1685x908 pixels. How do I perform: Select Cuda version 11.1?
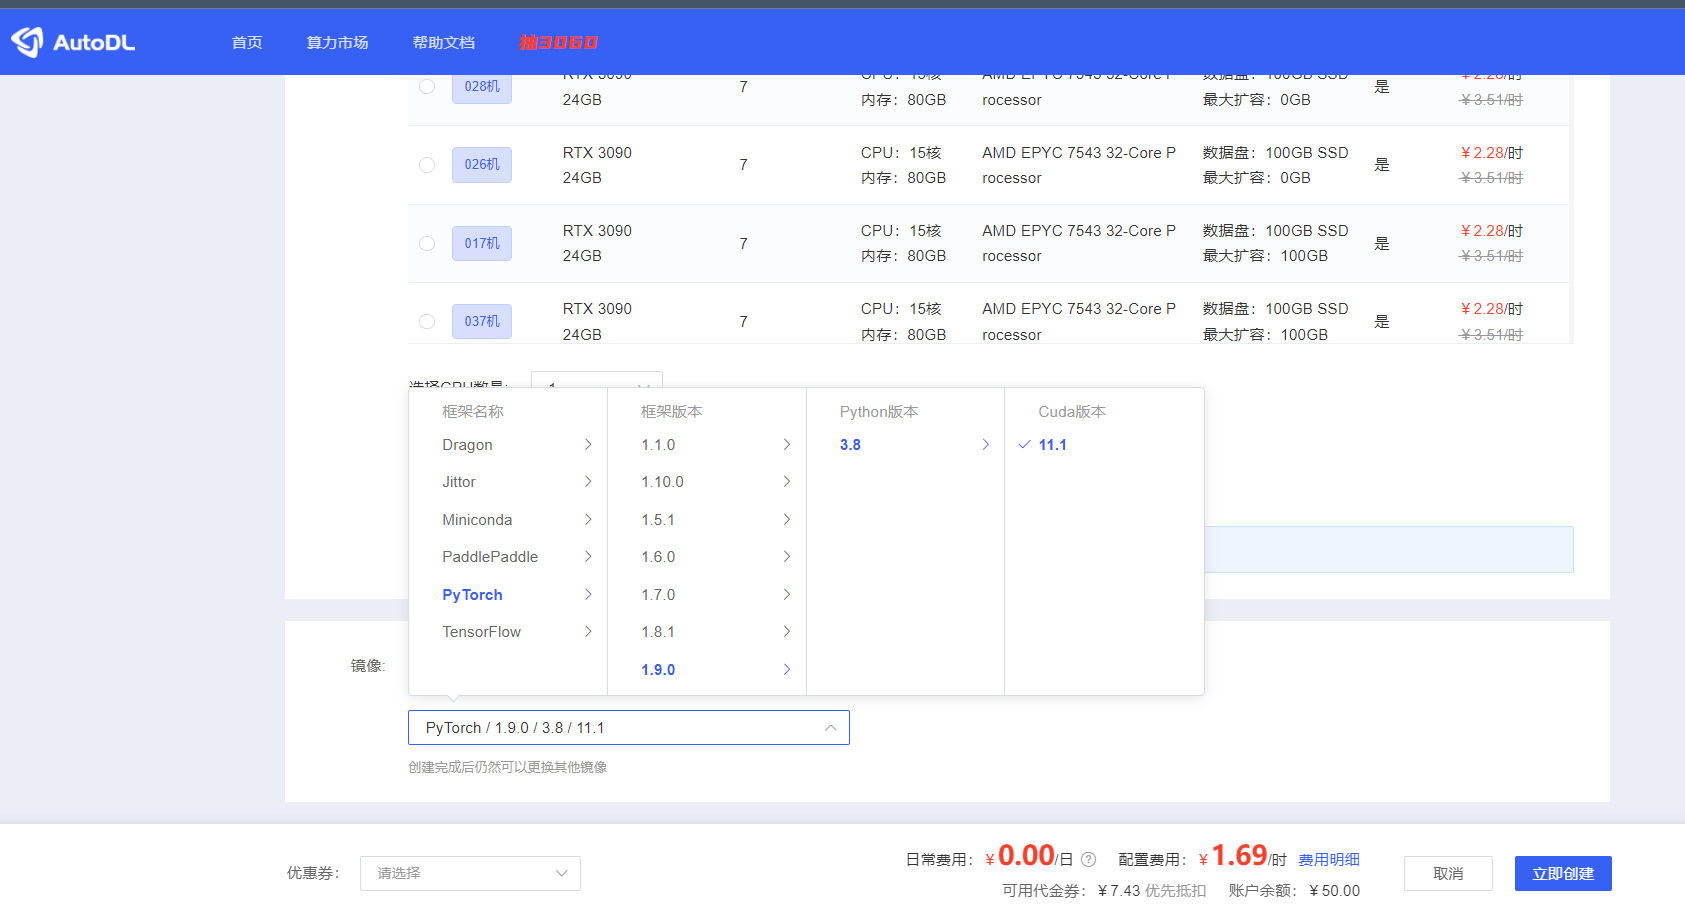(1052, 445)
